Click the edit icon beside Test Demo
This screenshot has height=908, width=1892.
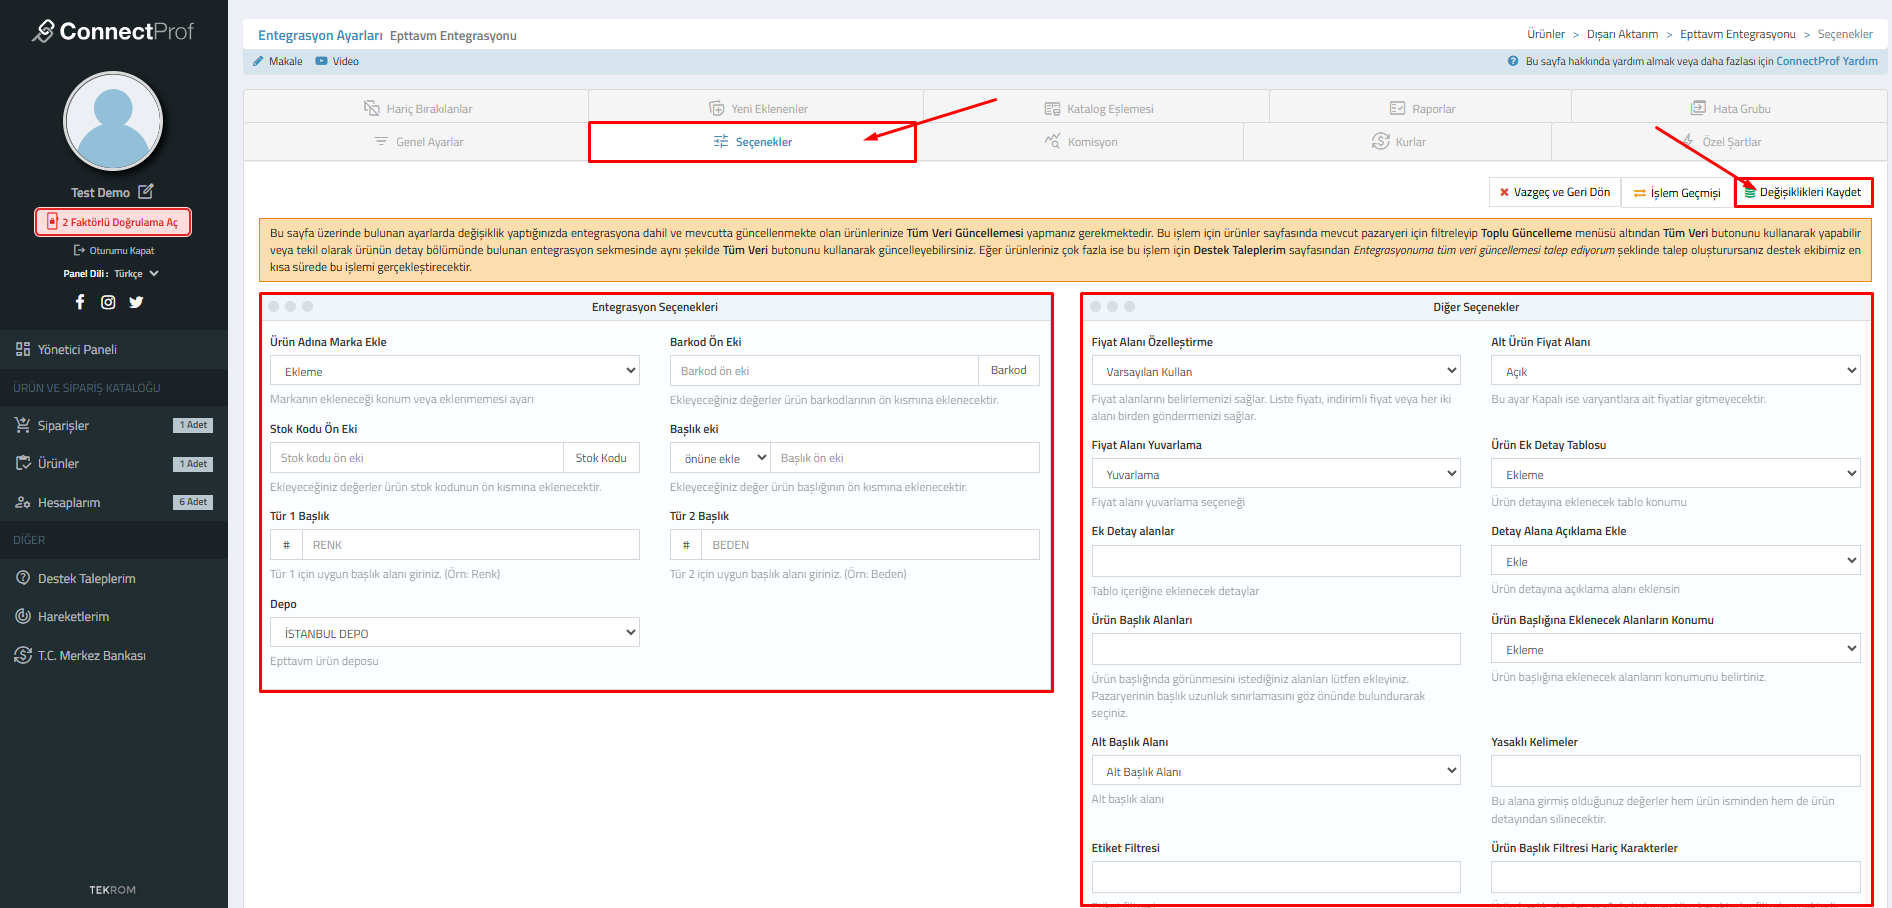click(x=146, y=191)
